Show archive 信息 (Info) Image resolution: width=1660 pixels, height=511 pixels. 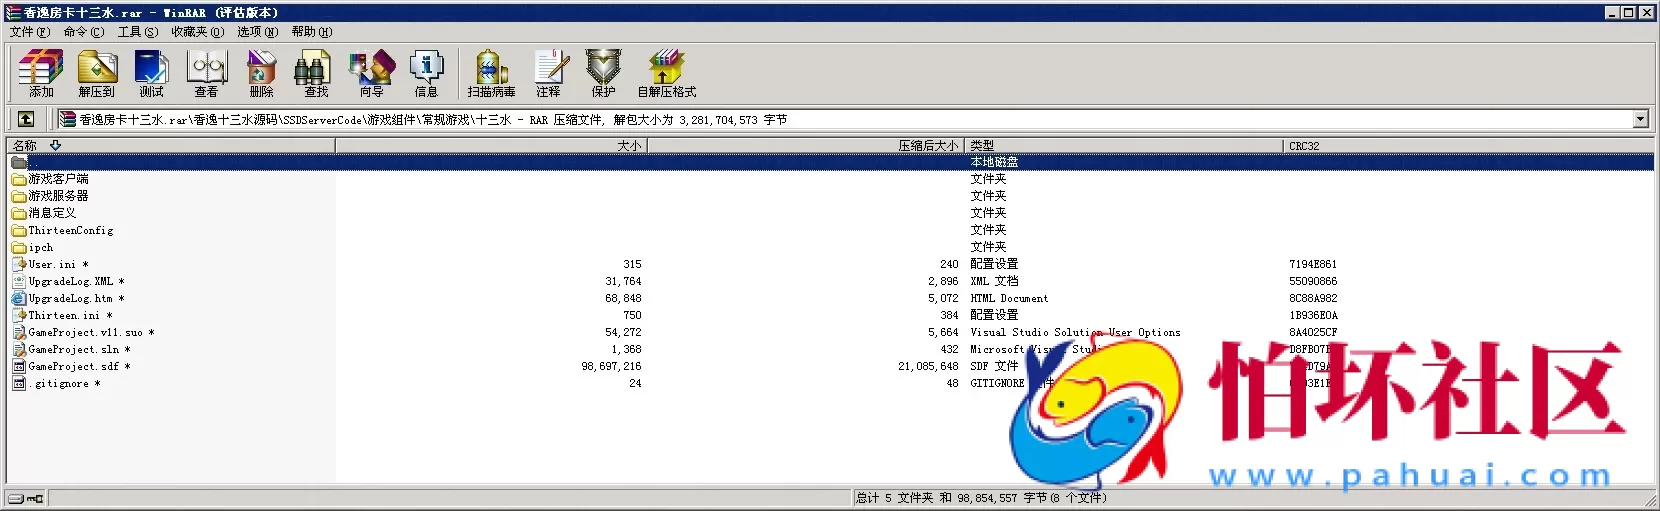(x=426, y=73)
